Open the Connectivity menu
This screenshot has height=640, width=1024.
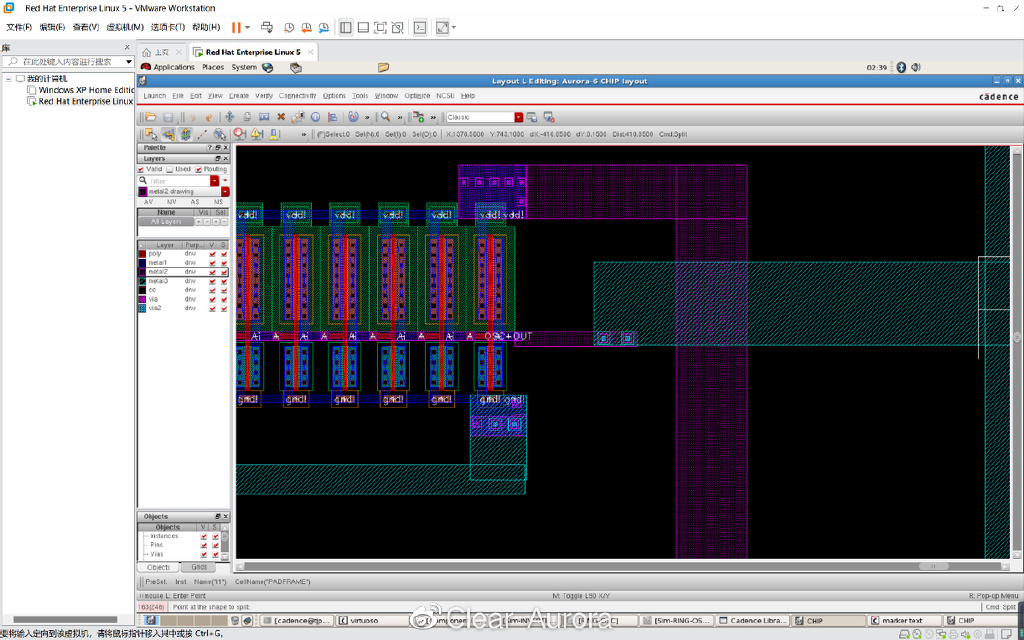(x=297, y=95)
